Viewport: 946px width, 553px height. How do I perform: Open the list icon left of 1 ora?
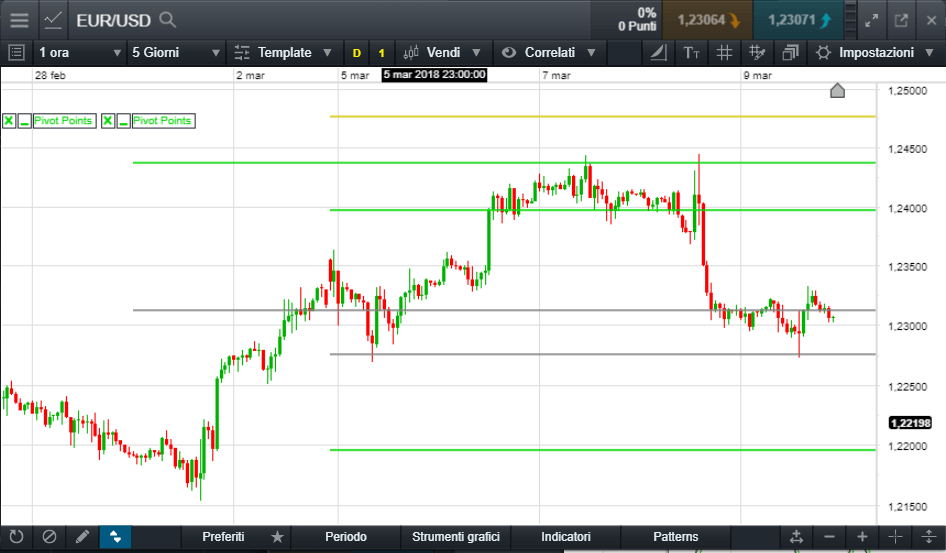(16, 53)
